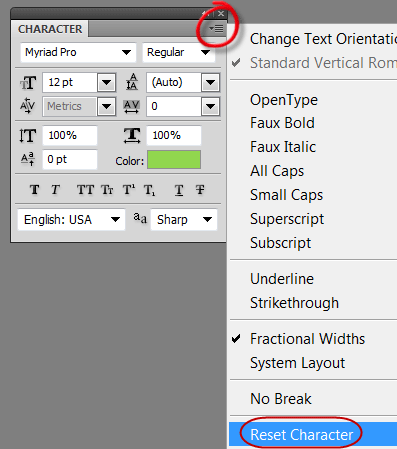Toggle the Small Caps Tr button
397x449 pixels.
click(x=107, y=190)
